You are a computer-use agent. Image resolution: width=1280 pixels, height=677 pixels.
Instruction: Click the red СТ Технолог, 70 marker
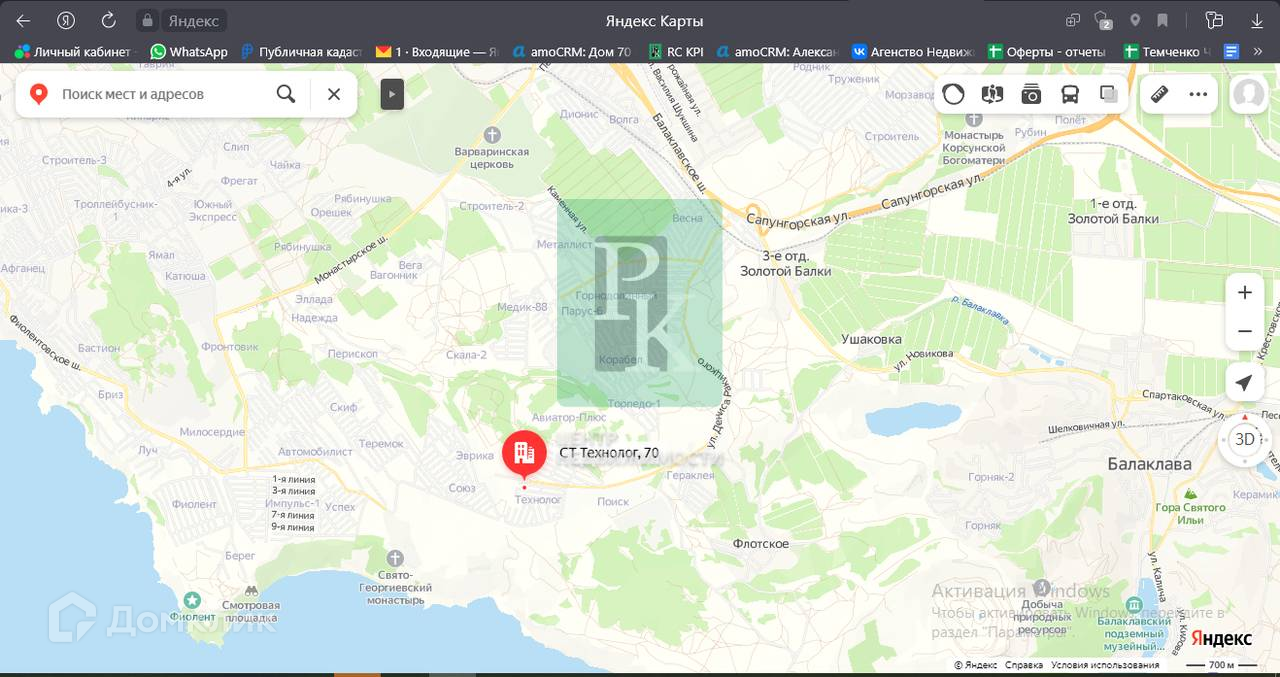(524, 454)
